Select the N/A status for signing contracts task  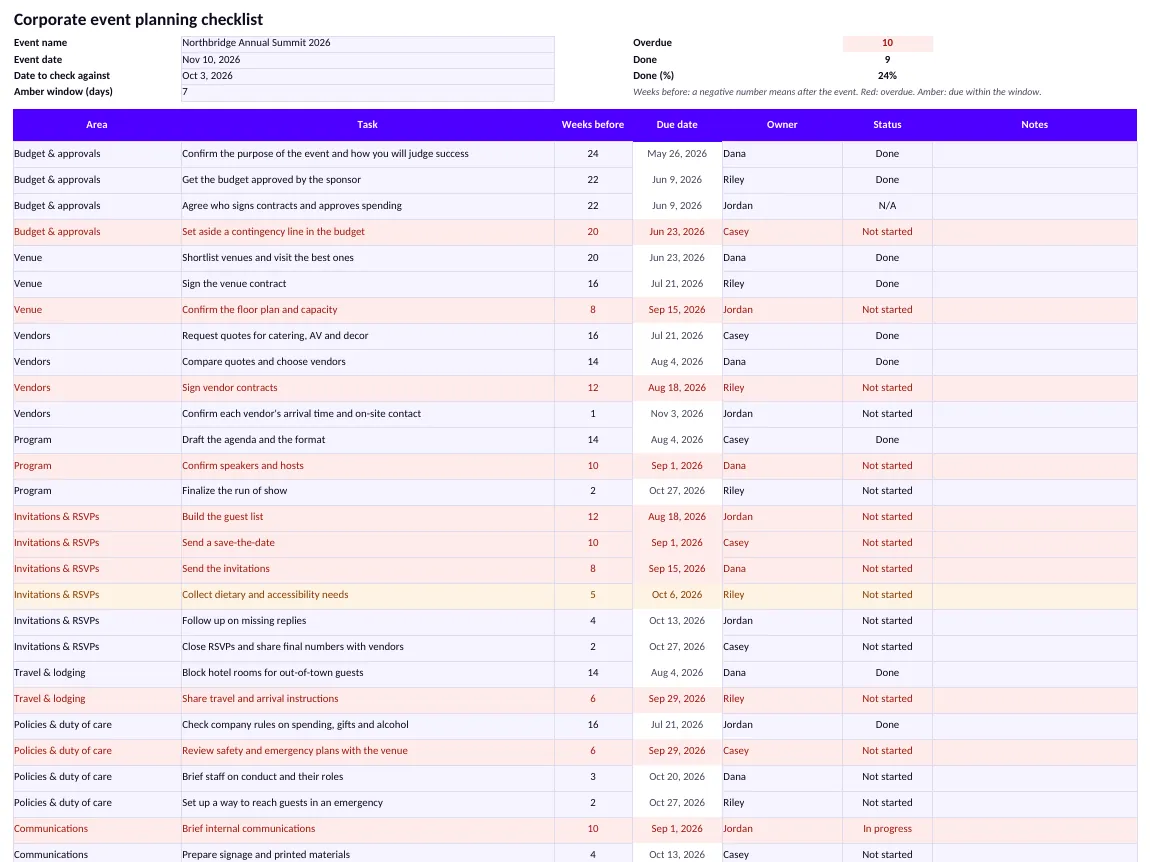[x=887, y=206]
